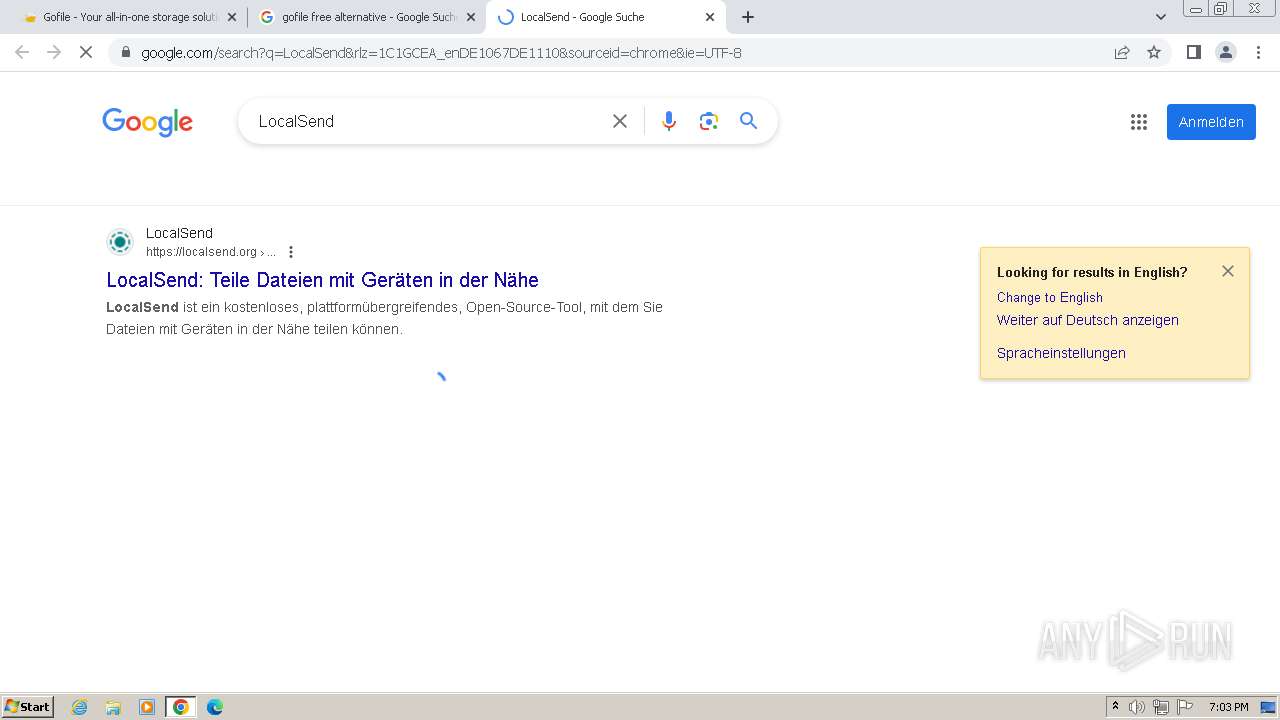This screenshot has width=1280, height=720.
Task: View site information via the lock icon
Action: (125, 52)
